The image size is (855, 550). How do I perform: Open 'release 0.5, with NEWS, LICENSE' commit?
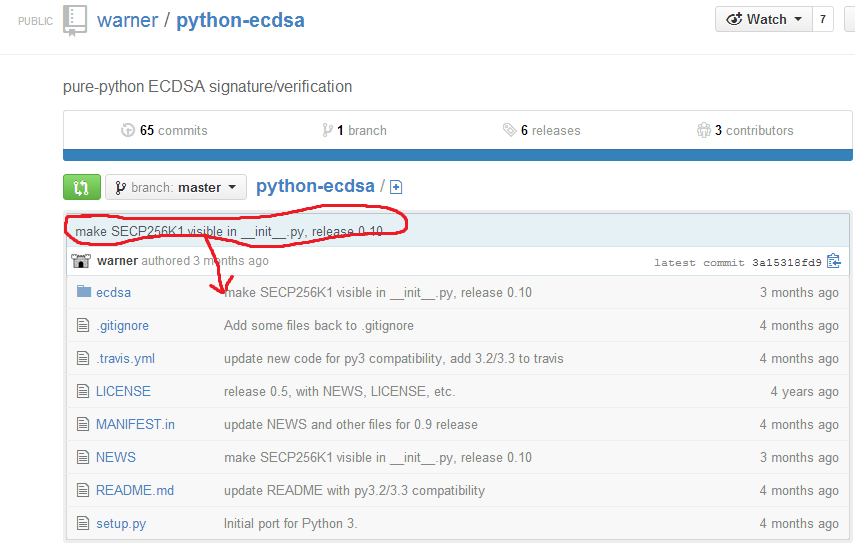pos(339,391)
